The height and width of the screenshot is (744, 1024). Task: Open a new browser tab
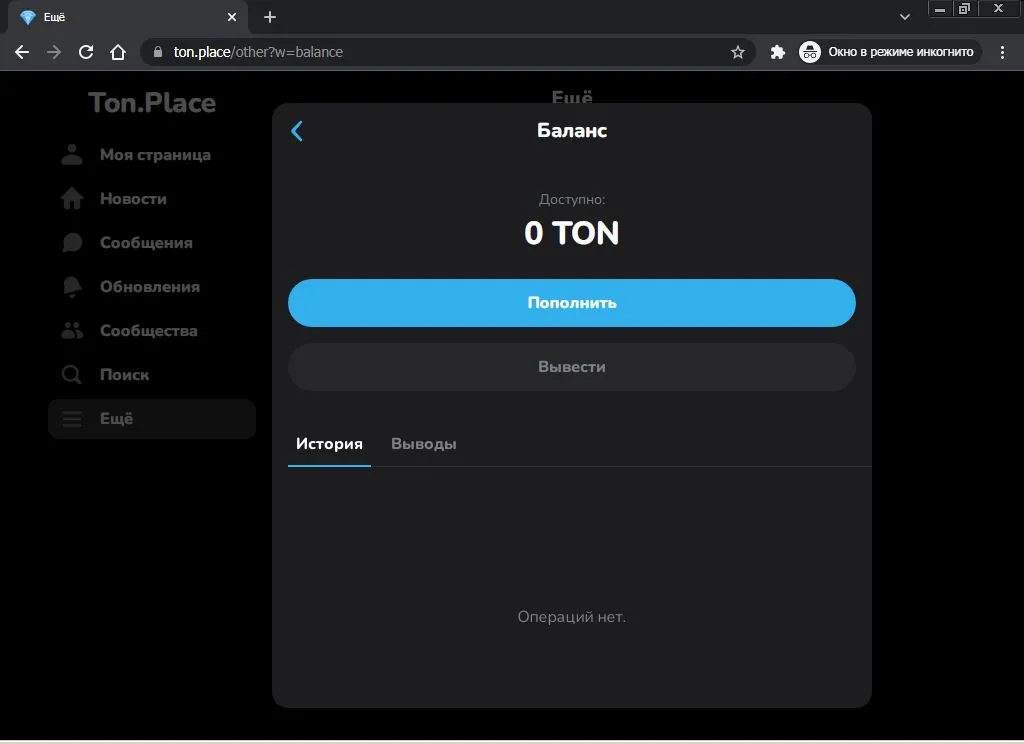pos(270,17)
